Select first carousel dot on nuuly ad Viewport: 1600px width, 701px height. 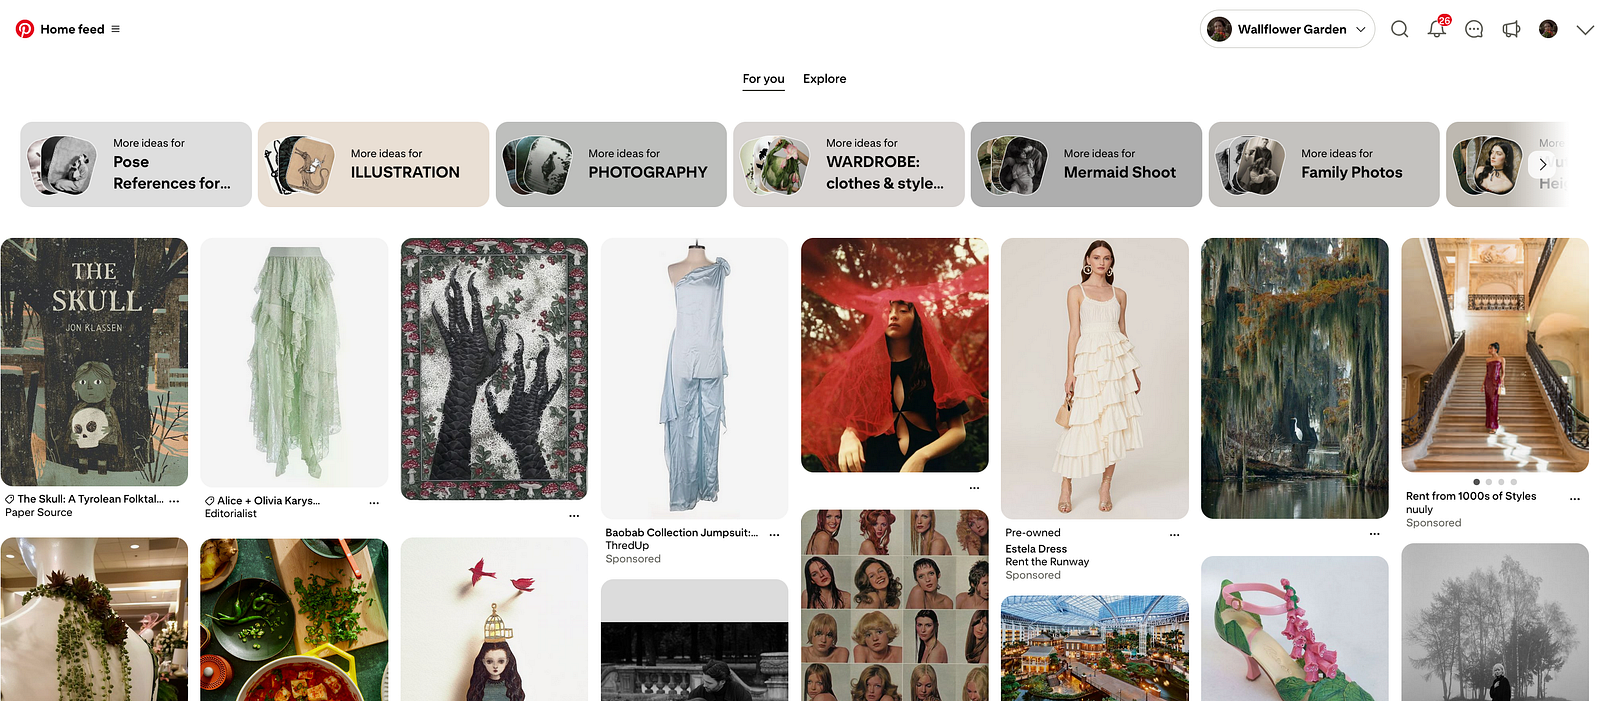click(1476, 482)
